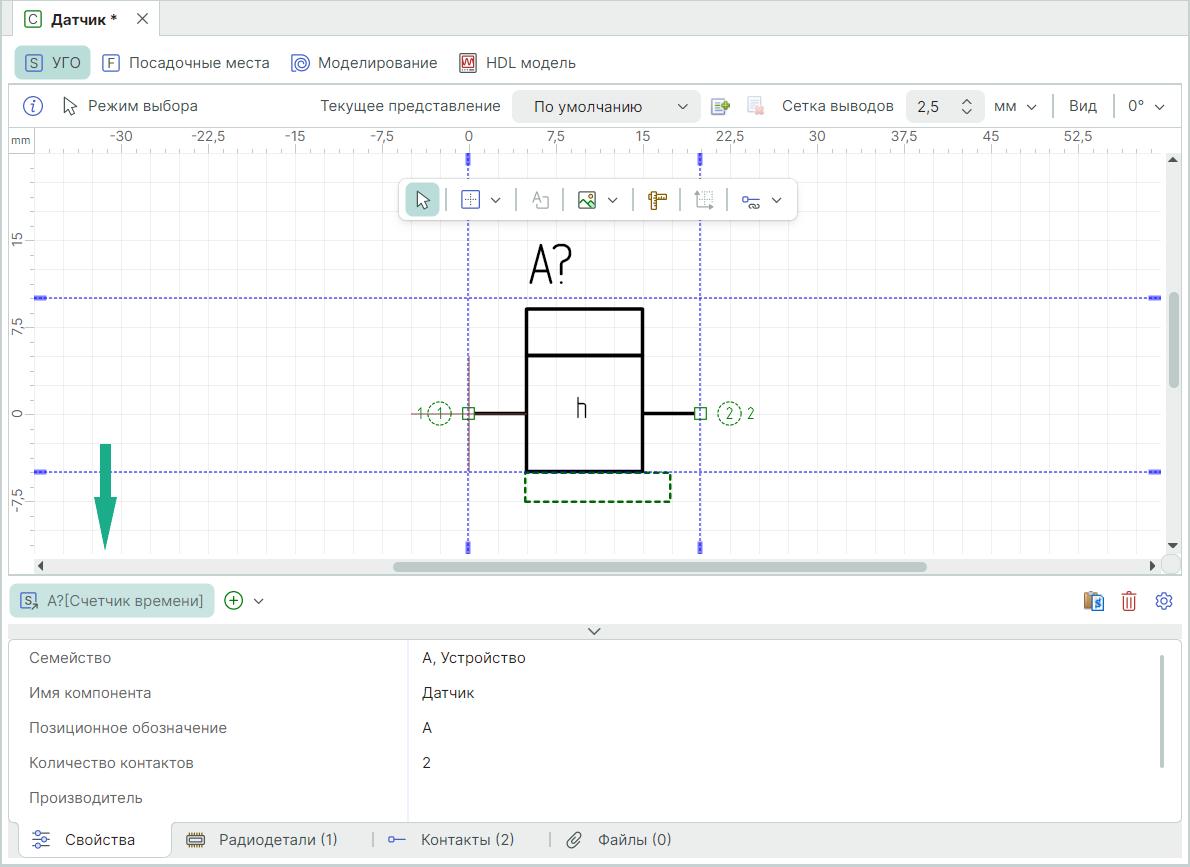This screenshot has width=1190, height=867.
Task: Select the insert image tool icon
Action: [587, 200]
